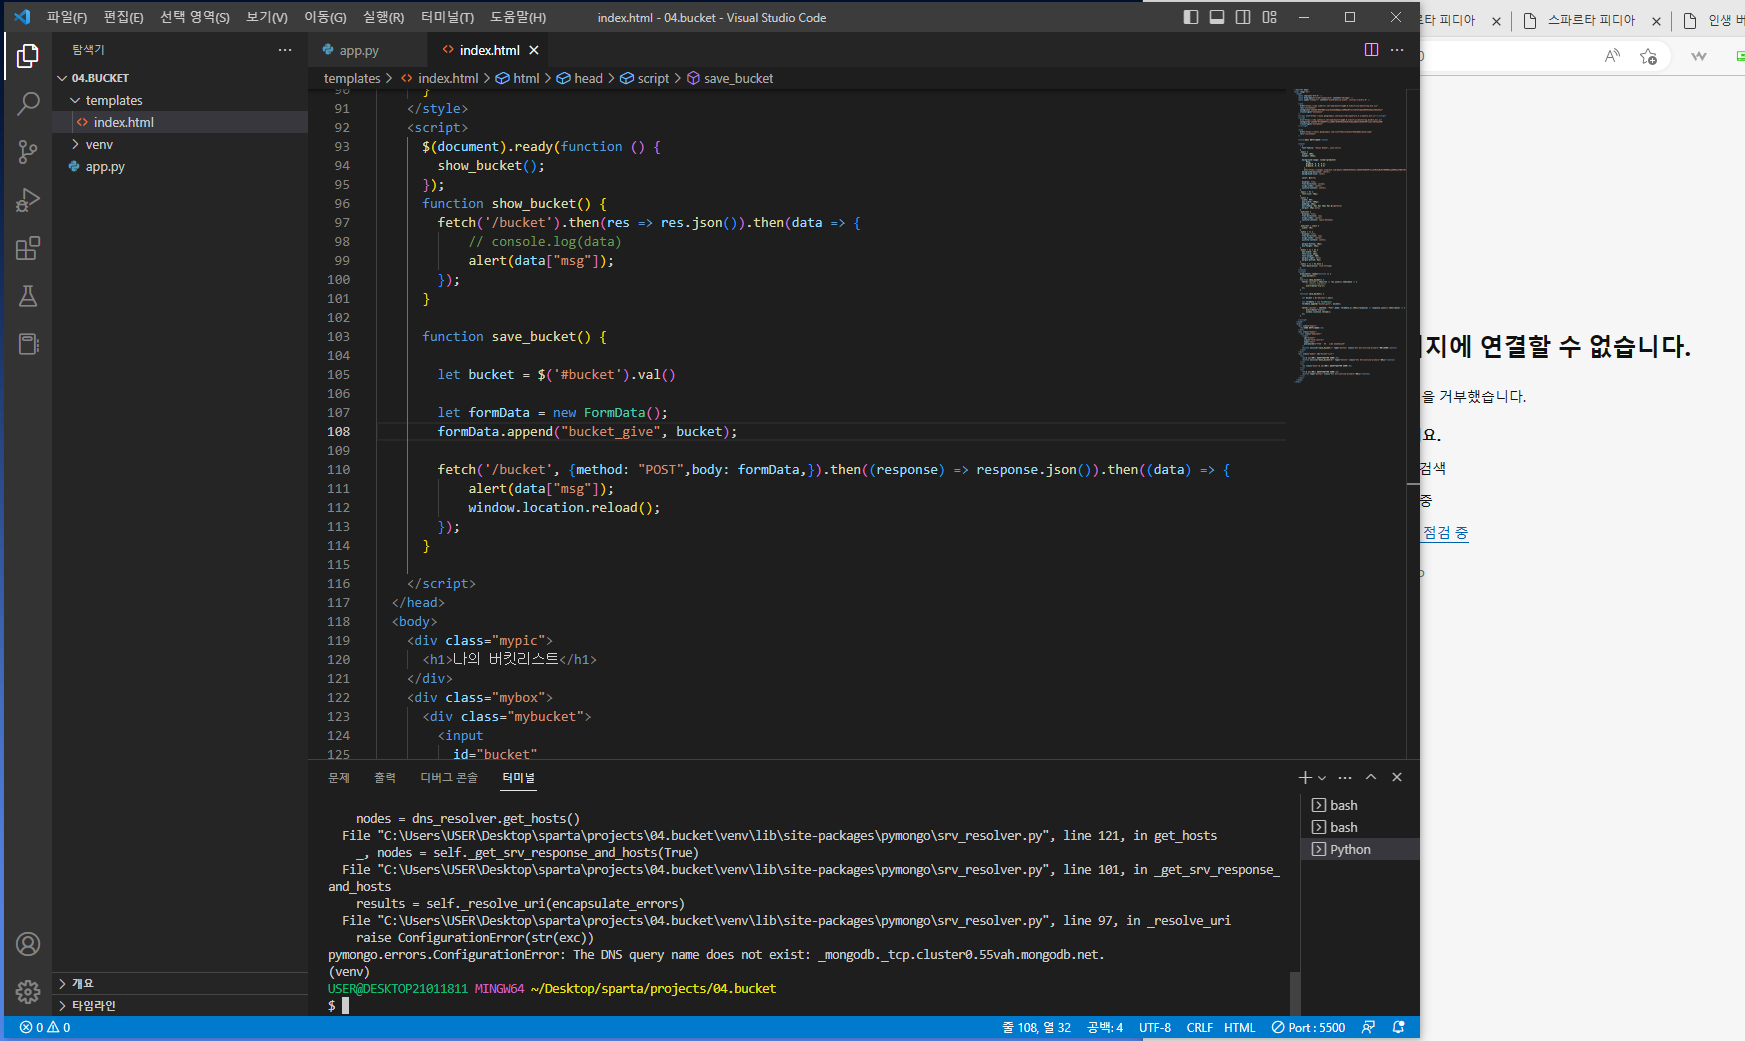This screenshot has width=1745, height=1041.
Task: Change CRLF end of line sequence
Action: point(1199,1027)
